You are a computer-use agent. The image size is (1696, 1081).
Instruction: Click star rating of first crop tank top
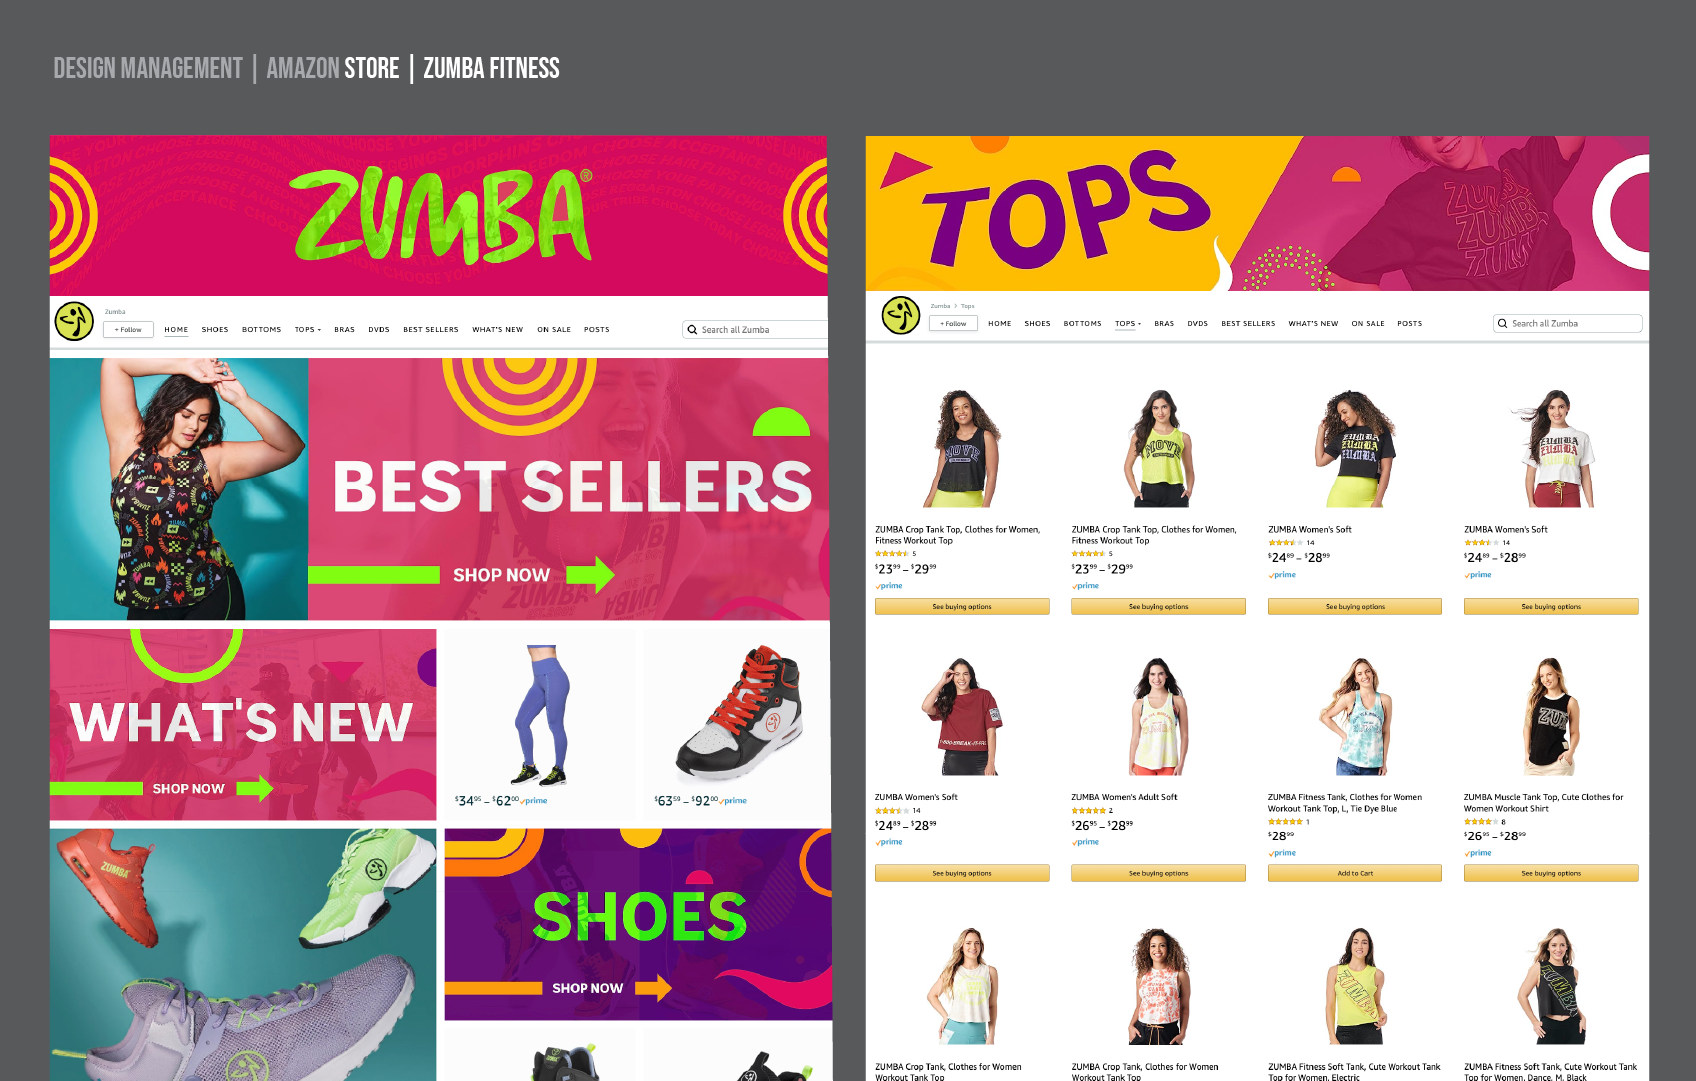pos(892,553)
